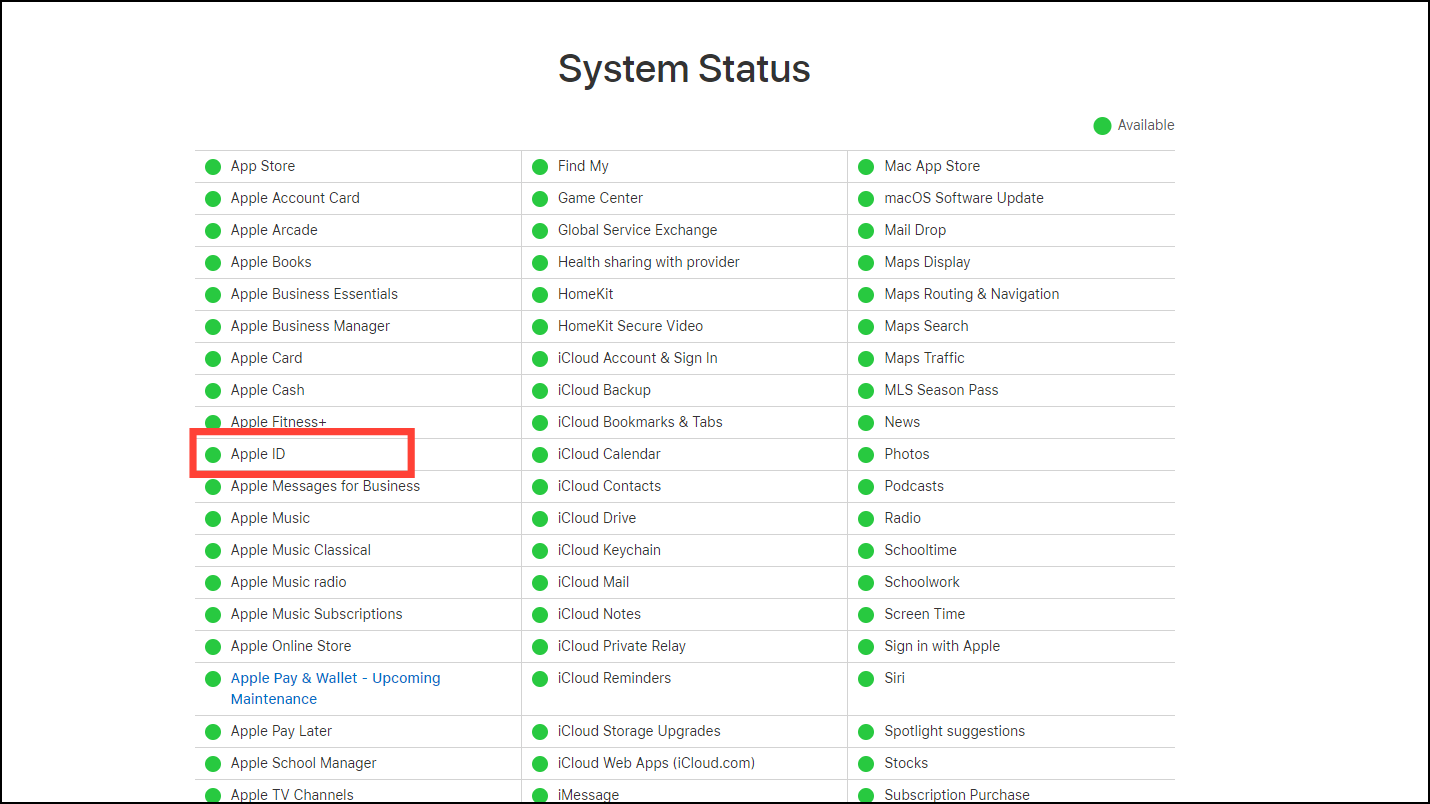
Task: Click Health sharing with provider
Action: (648, 262)
